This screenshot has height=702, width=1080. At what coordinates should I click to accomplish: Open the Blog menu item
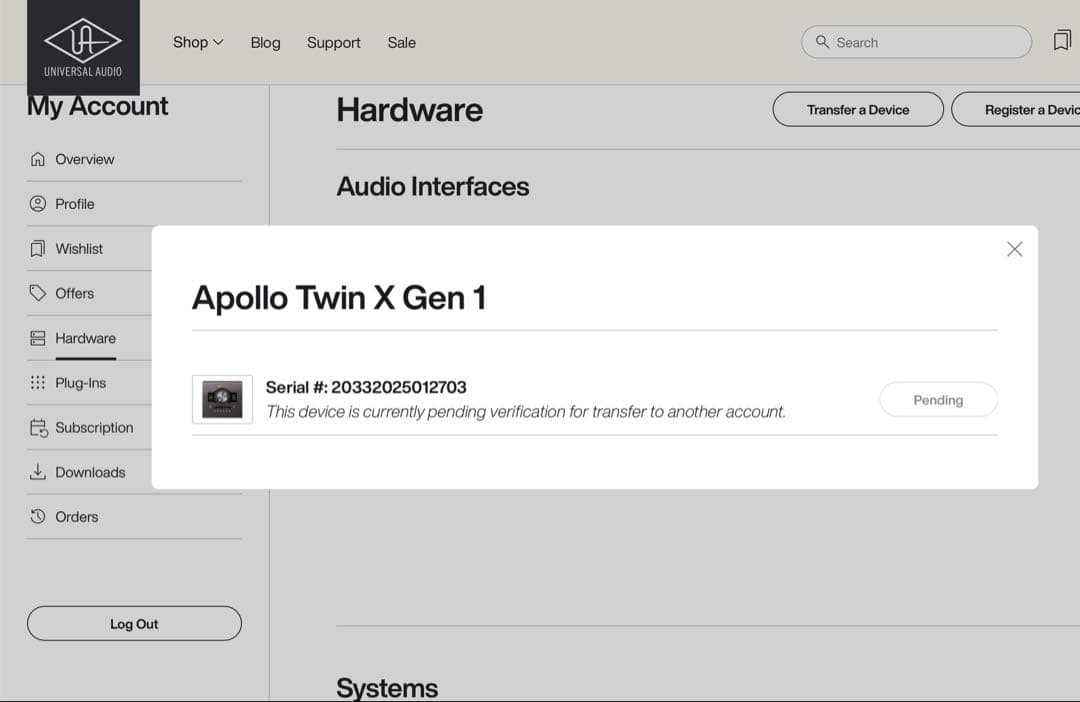[265, 43]
